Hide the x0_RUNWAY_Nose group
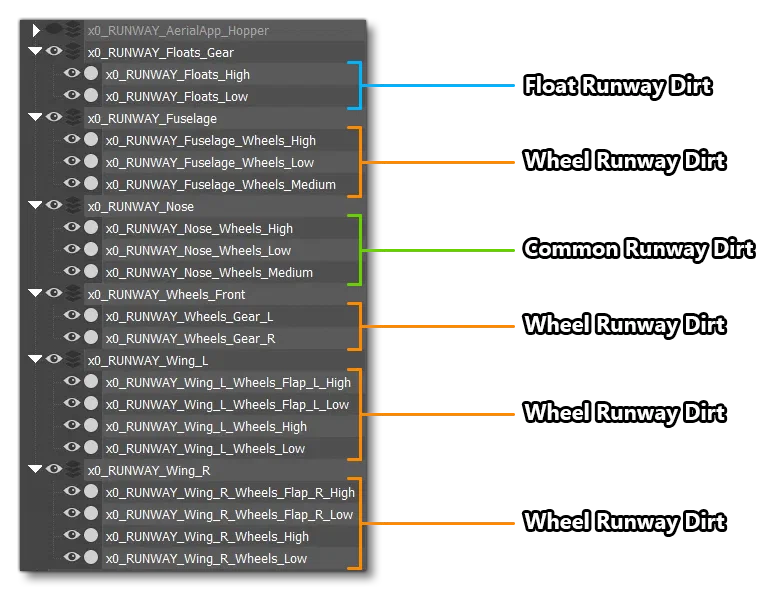 click(54, 205)
